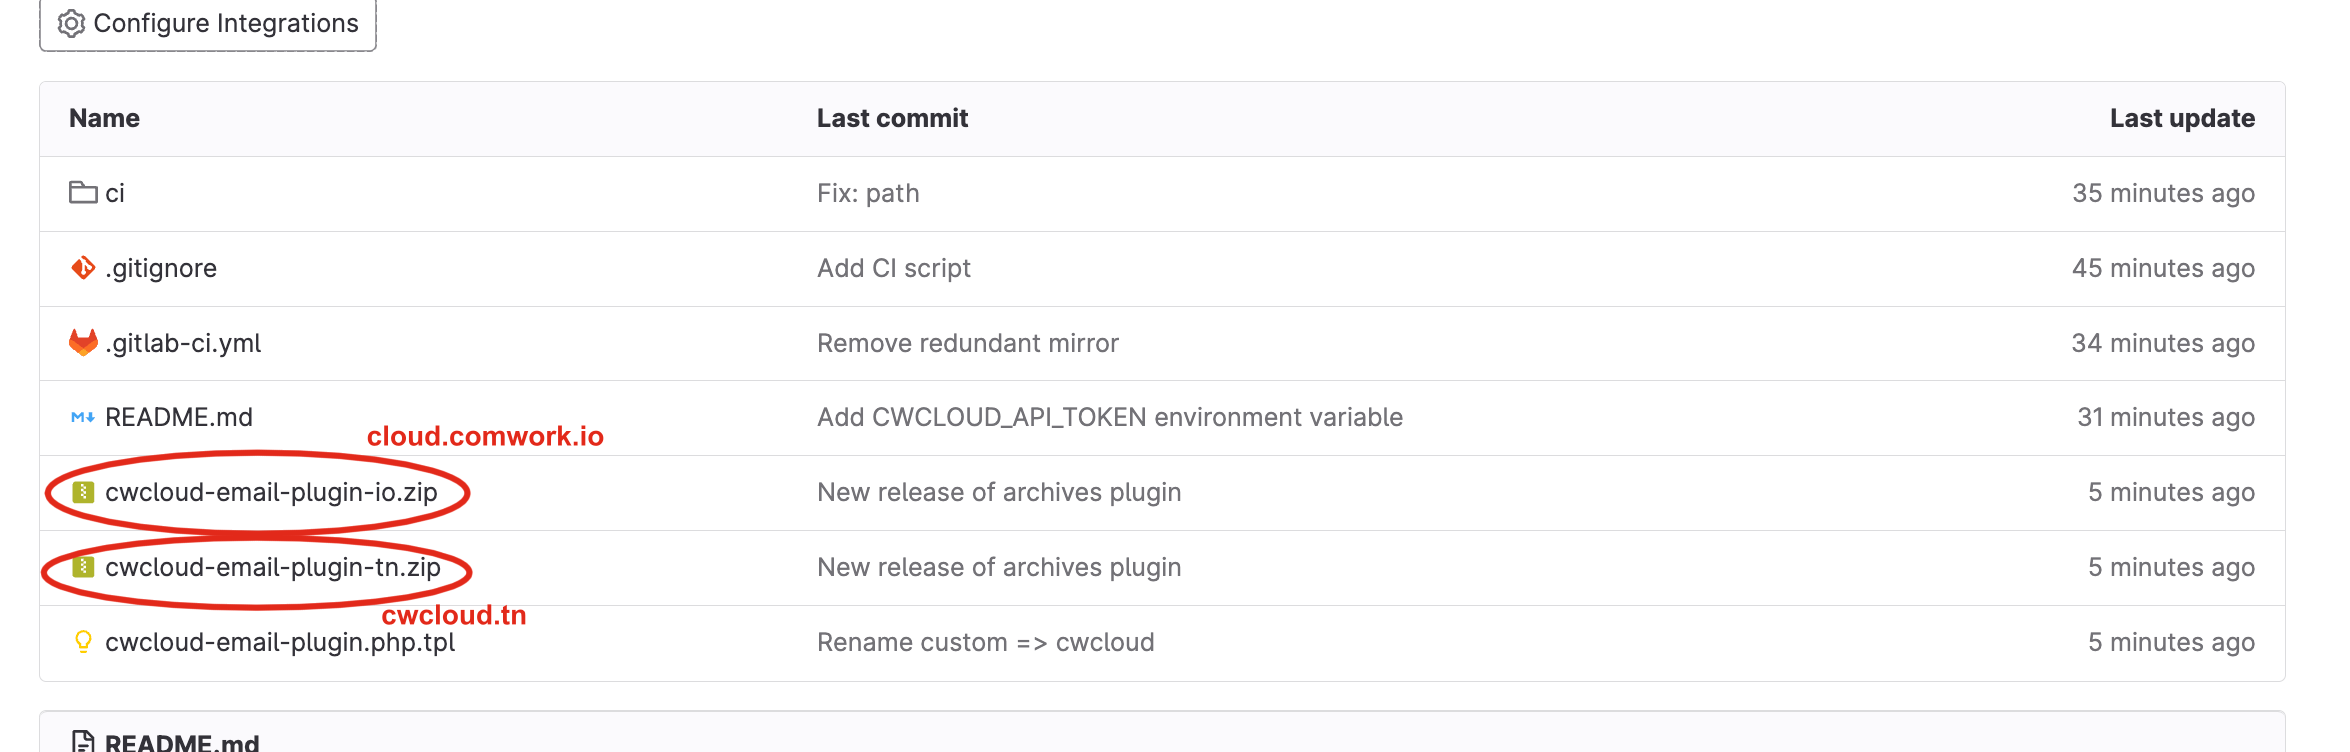Click lightbulb icon for cwcloud-email-plugin.php.tpl
Viewport: 2350px width, 752px height.
83,642
